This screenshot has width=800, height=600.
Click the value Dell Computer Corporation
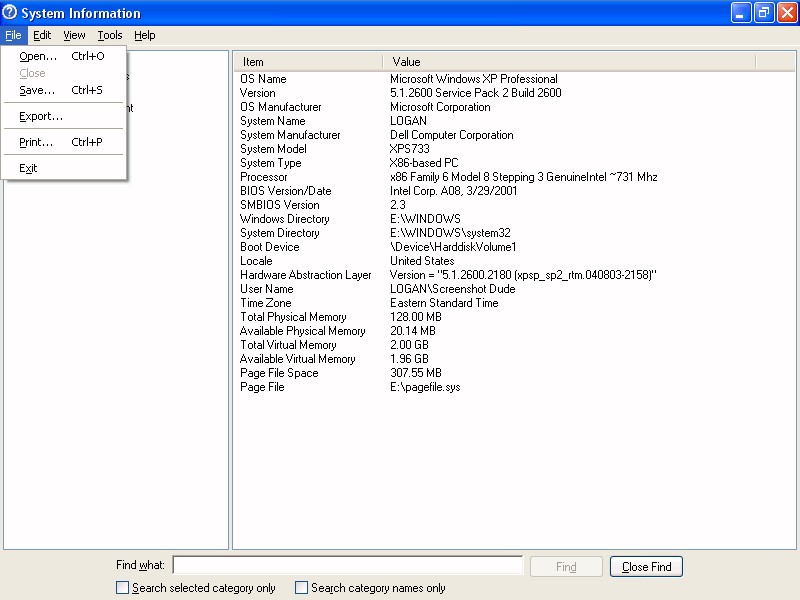tap(452, 135)
